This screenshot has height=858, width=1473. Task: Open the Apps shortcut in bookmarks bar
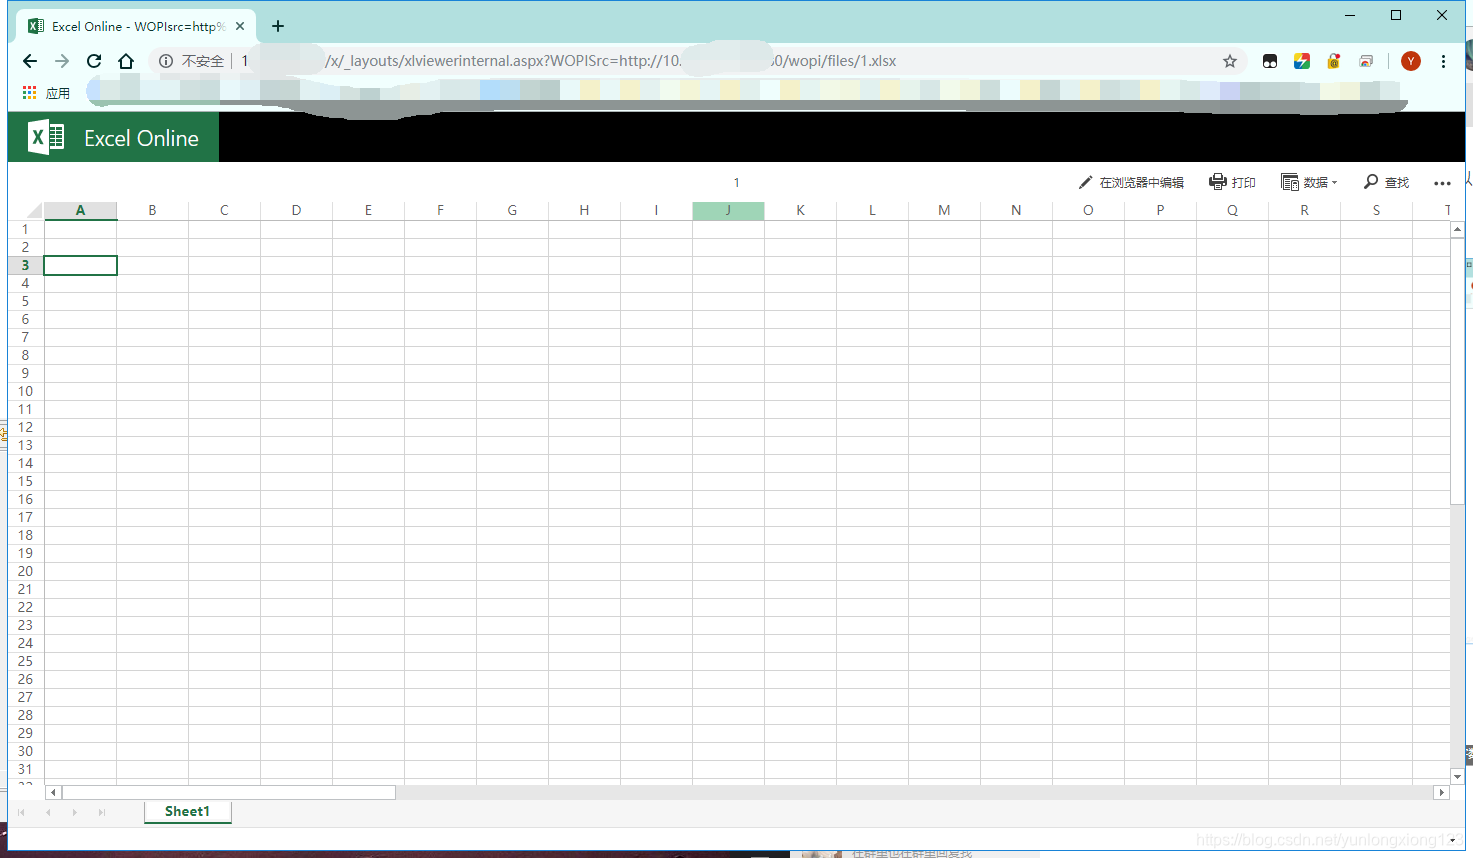[x=46, y=93]
